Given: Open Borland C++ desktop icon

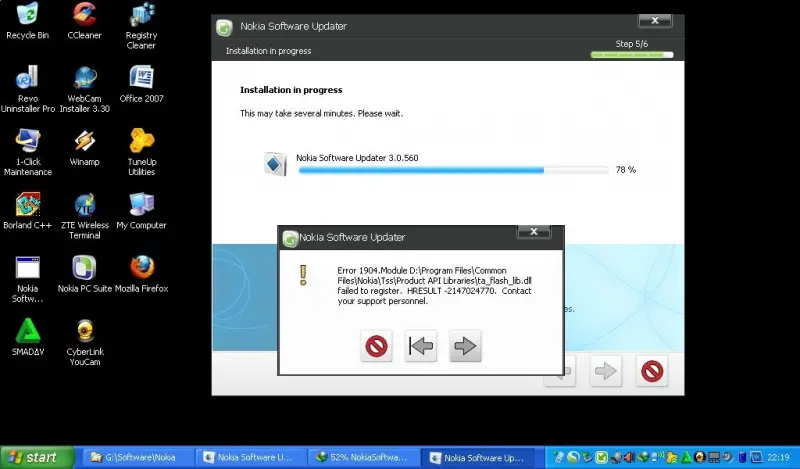Looking at the screenshot, I should (x=28, y=211).
